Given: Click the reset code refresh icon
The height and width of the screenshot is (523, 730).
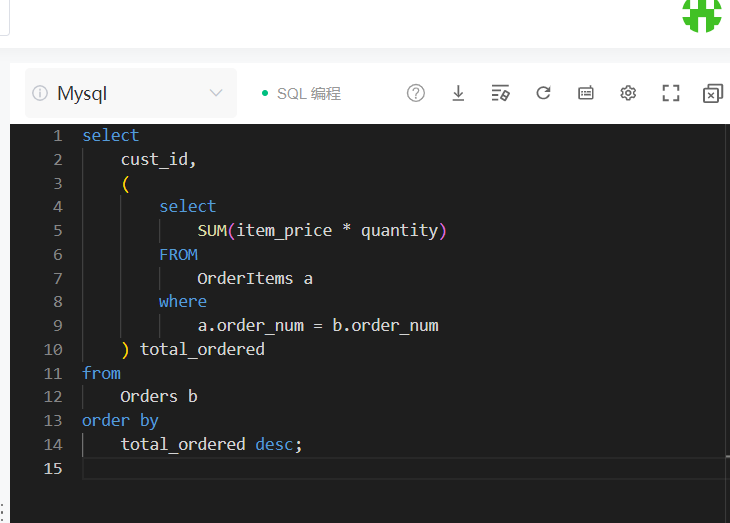Looking at the screenshot, I should 543,93.
